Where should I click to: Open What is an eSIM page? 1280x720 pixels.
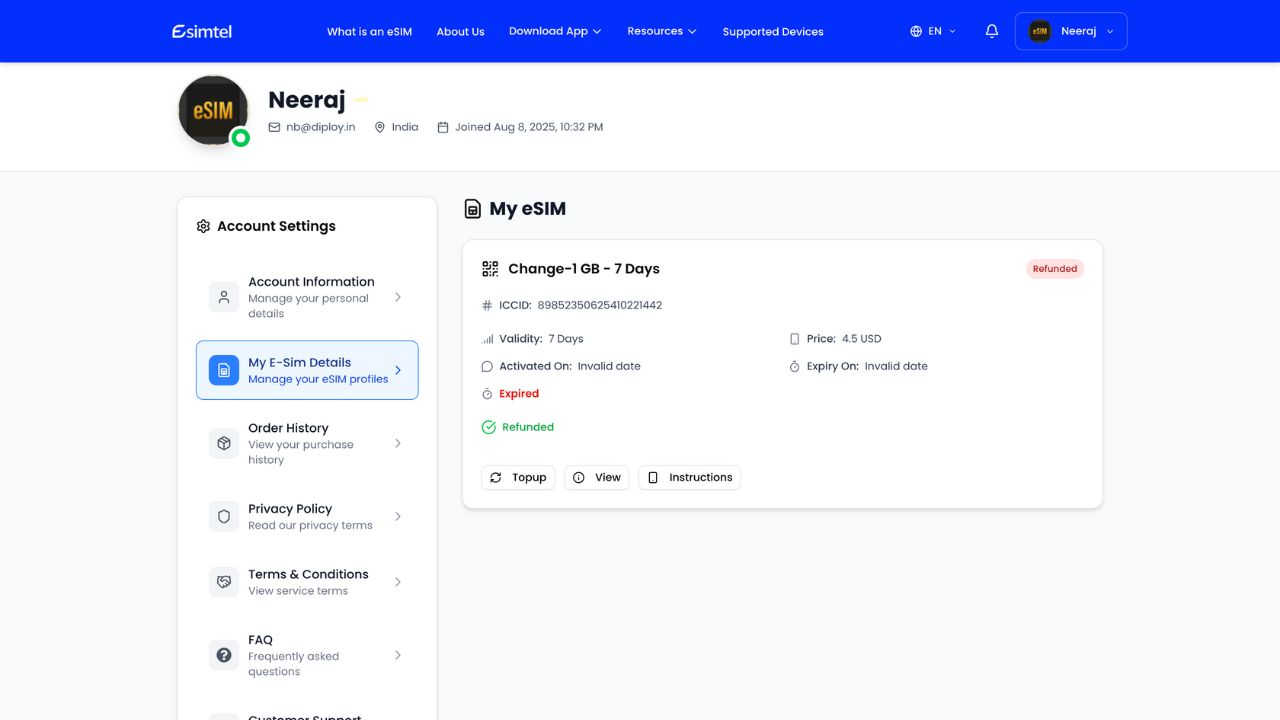tap(369, 31)
